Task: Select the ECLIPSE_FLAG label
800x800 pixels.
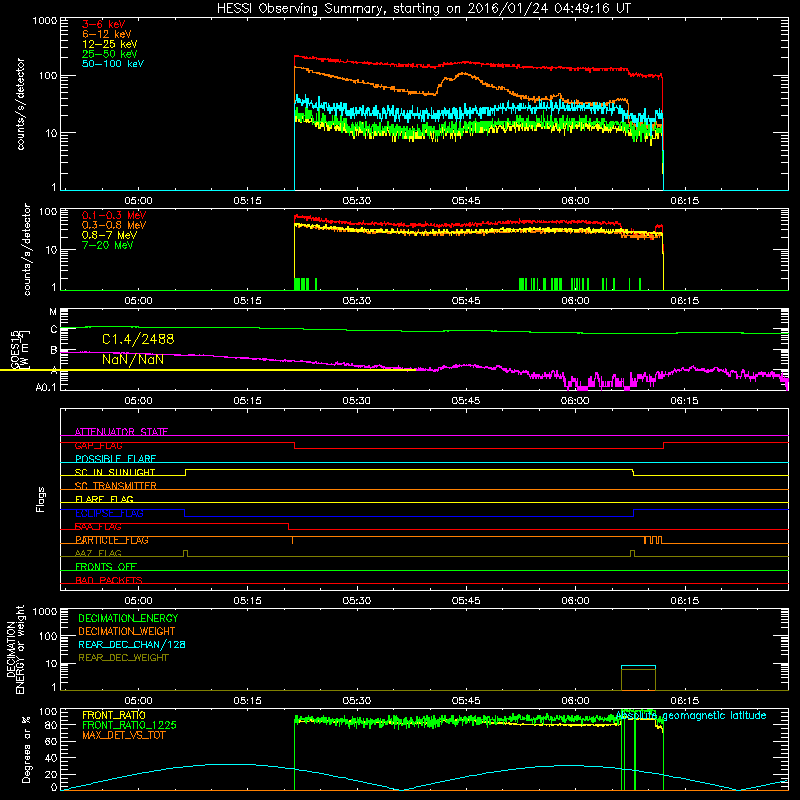Action: [109, 513]
